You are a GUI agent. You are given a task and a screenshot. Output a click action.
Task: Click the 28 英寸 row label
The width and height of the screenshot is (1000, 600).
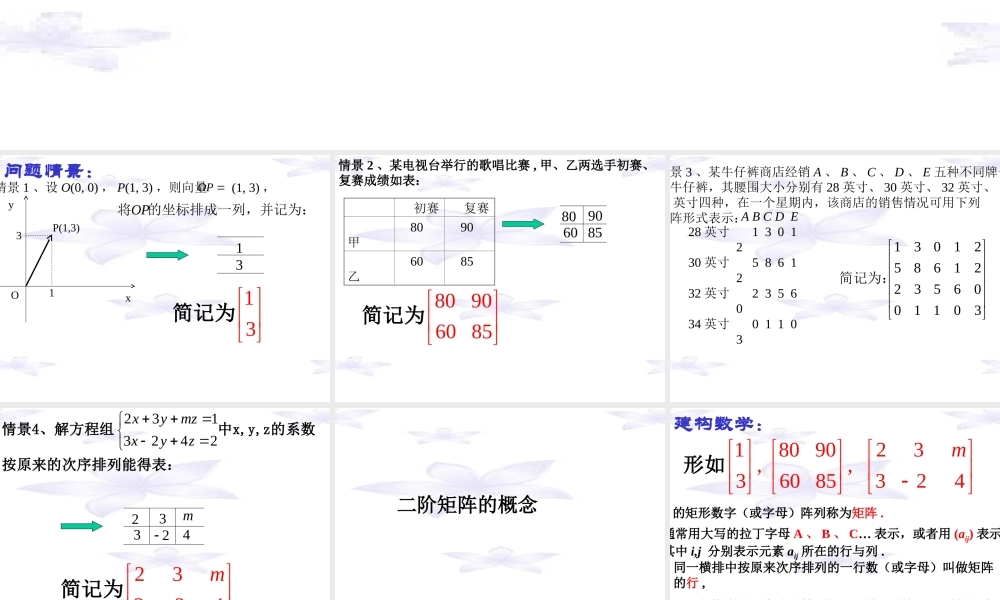click(x=708, y=232)
